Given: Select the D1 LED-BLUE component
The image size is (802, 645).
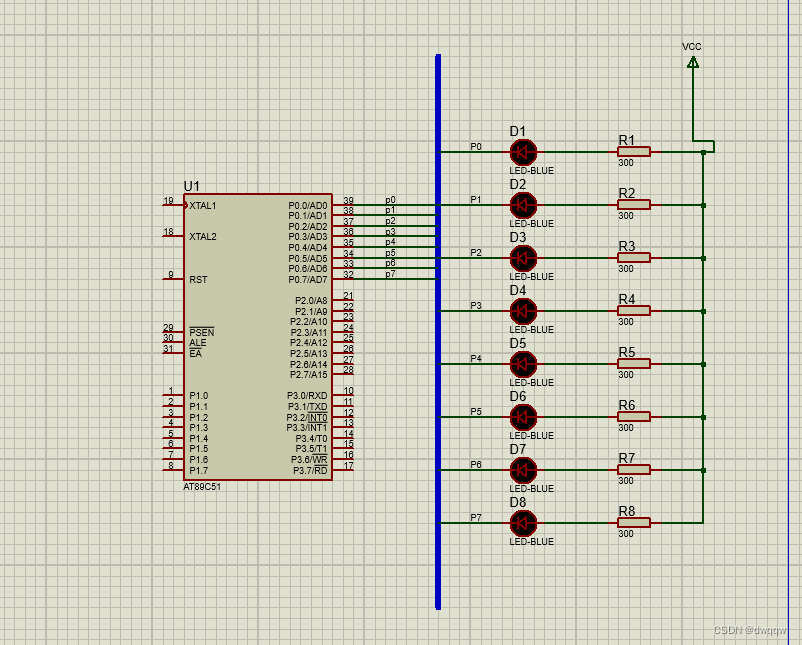Looking at the screenshot, I should tap(523, 152).
